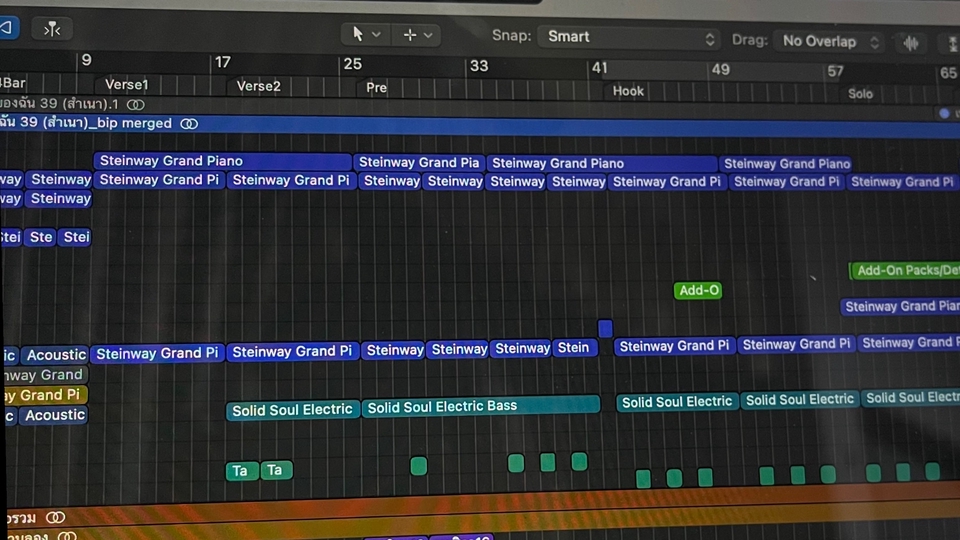Screen dimensions: 960x540
Task: Jump to the Verse2 marker
Action: (x=258, y=86)
